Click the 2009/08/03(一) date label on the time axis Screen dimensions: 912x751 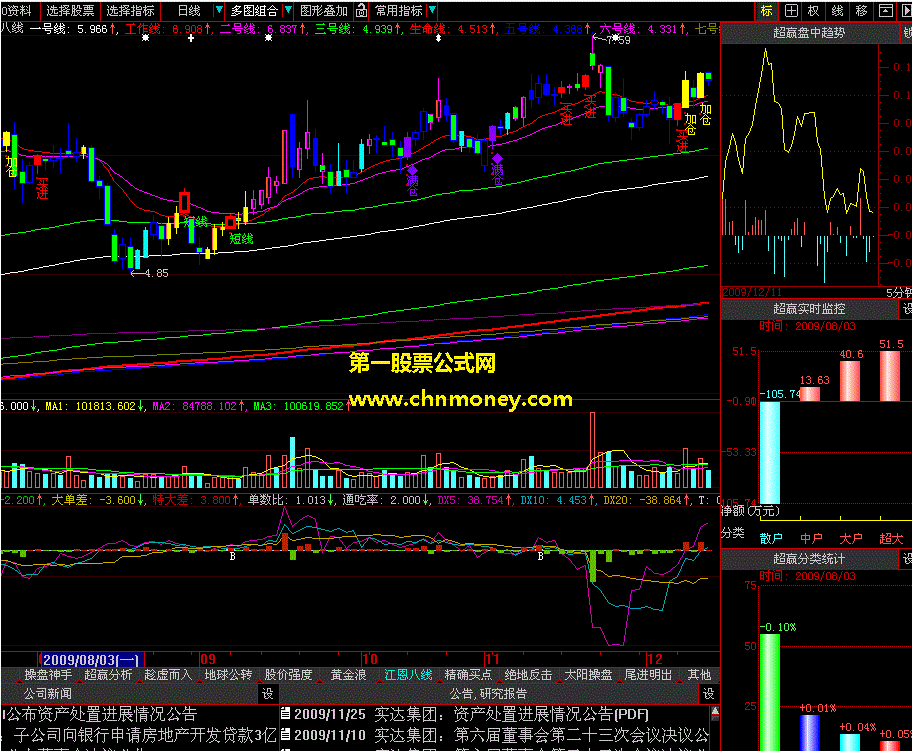91,660
